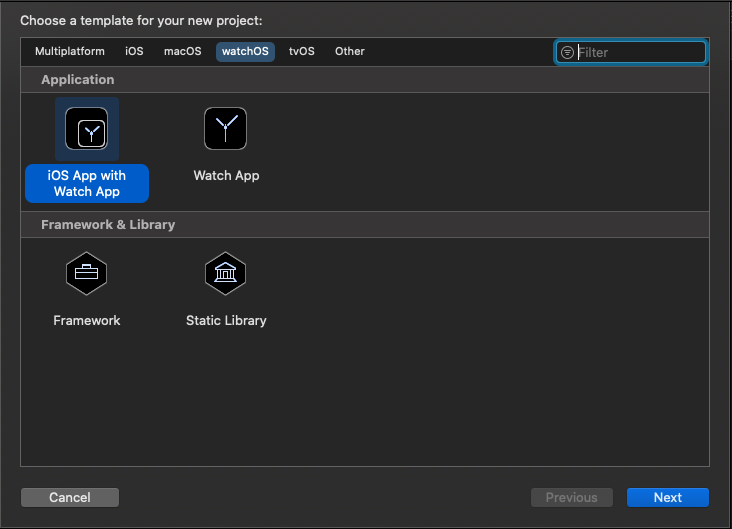Viewport: 732px width, 529px height.
Task: Click the filter icon in the search field
Action: coord(567,52)
